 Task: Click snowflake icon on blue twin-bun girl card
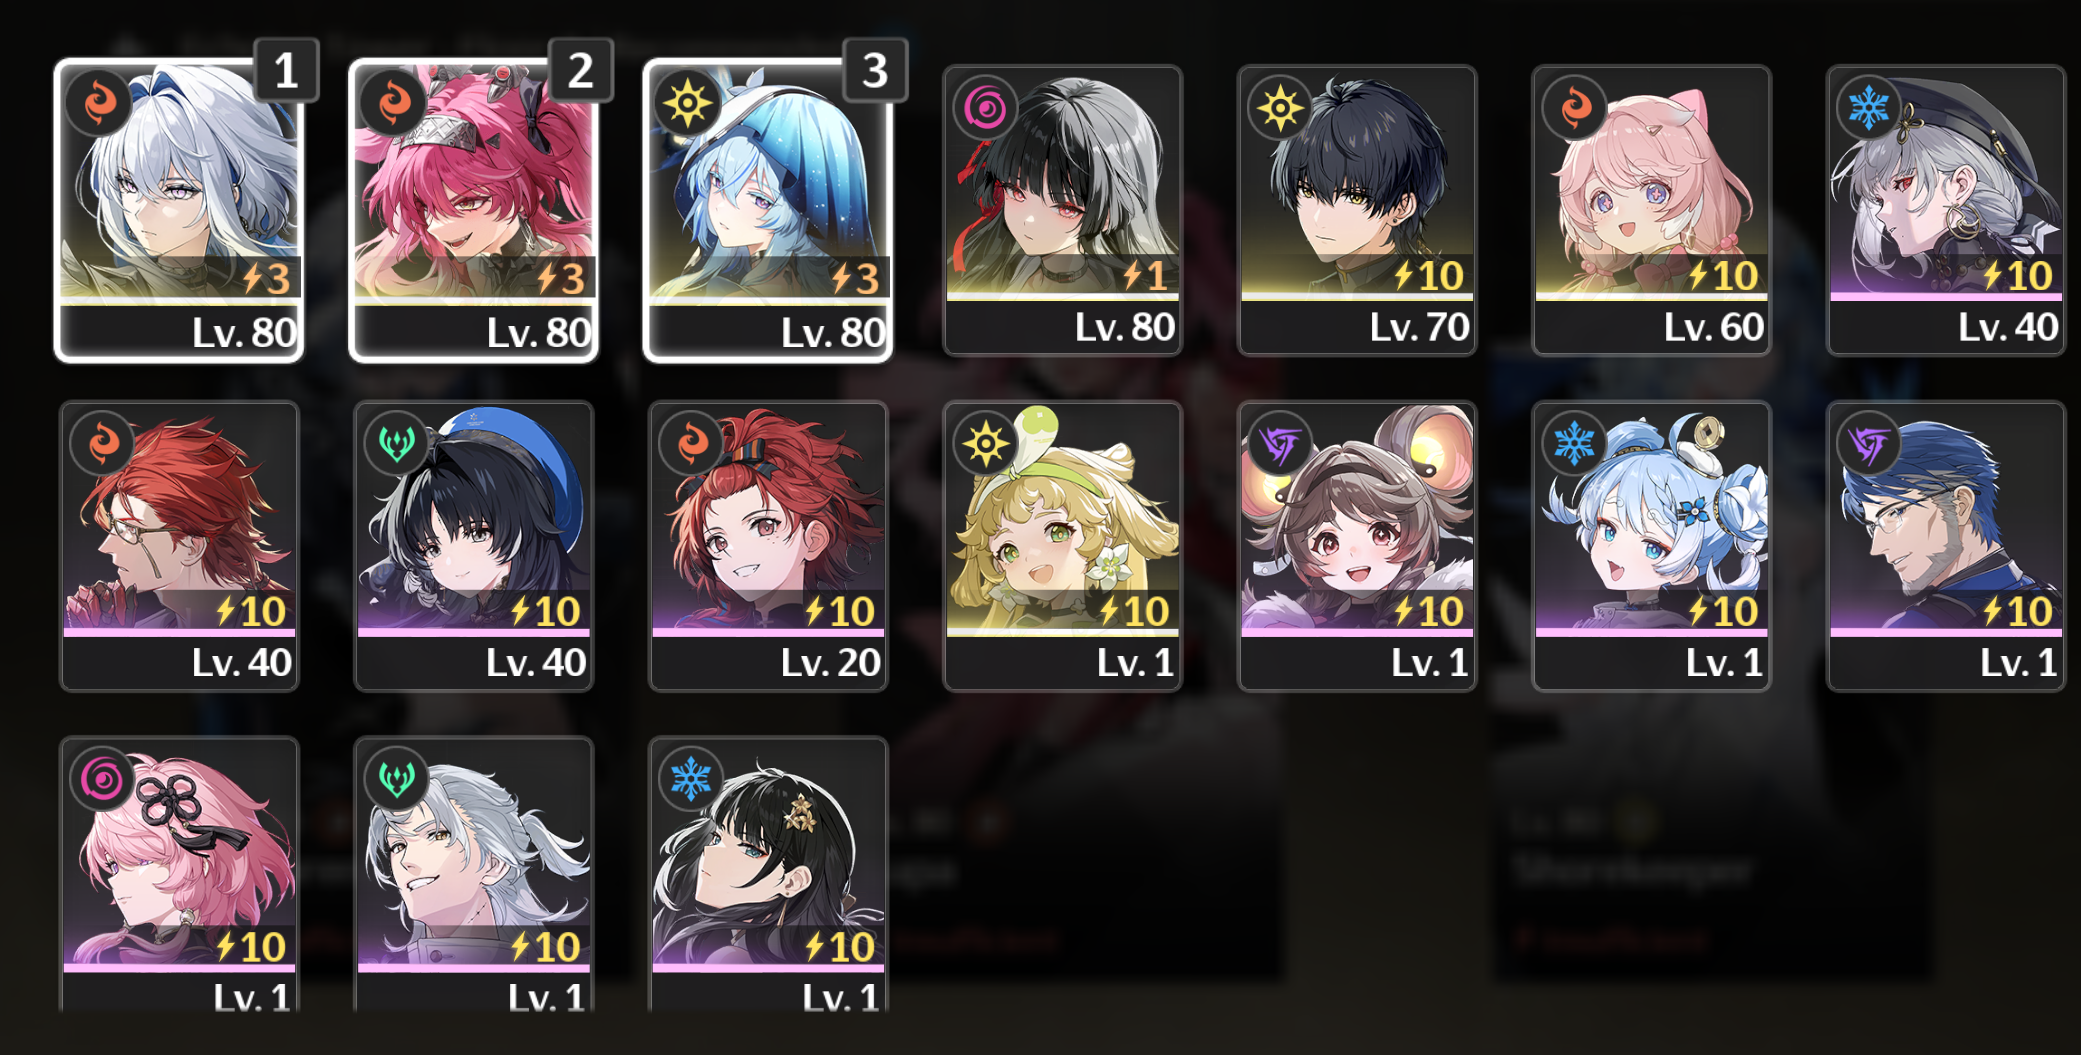(1574, 443)
